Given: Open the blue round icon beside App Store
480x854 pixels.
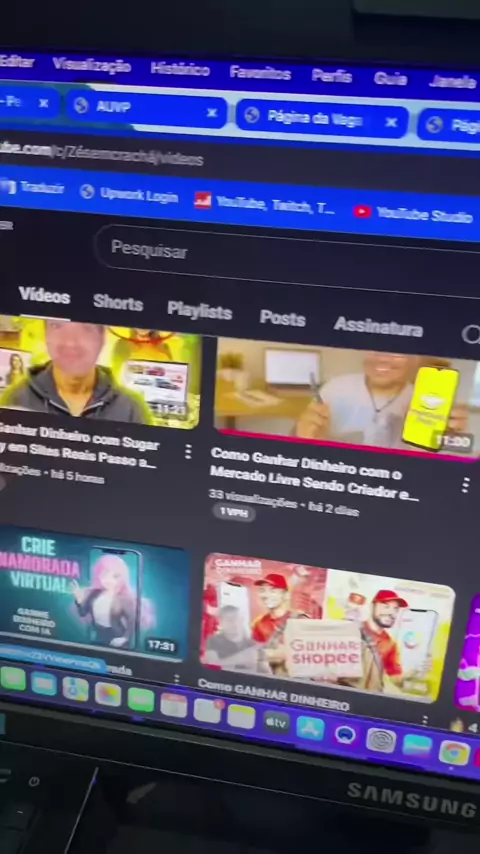Looking at the screenshot, I should pos(345,734).
